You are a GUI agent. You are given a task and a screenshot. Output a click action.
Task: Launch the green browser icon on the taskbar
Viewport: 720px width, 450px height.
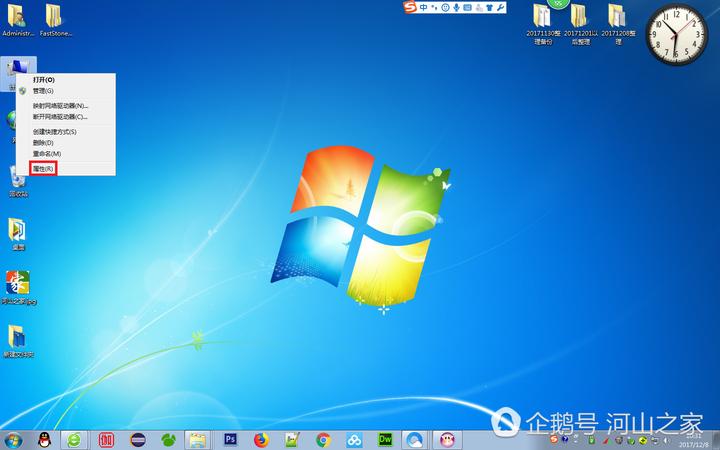pos(74,440)
